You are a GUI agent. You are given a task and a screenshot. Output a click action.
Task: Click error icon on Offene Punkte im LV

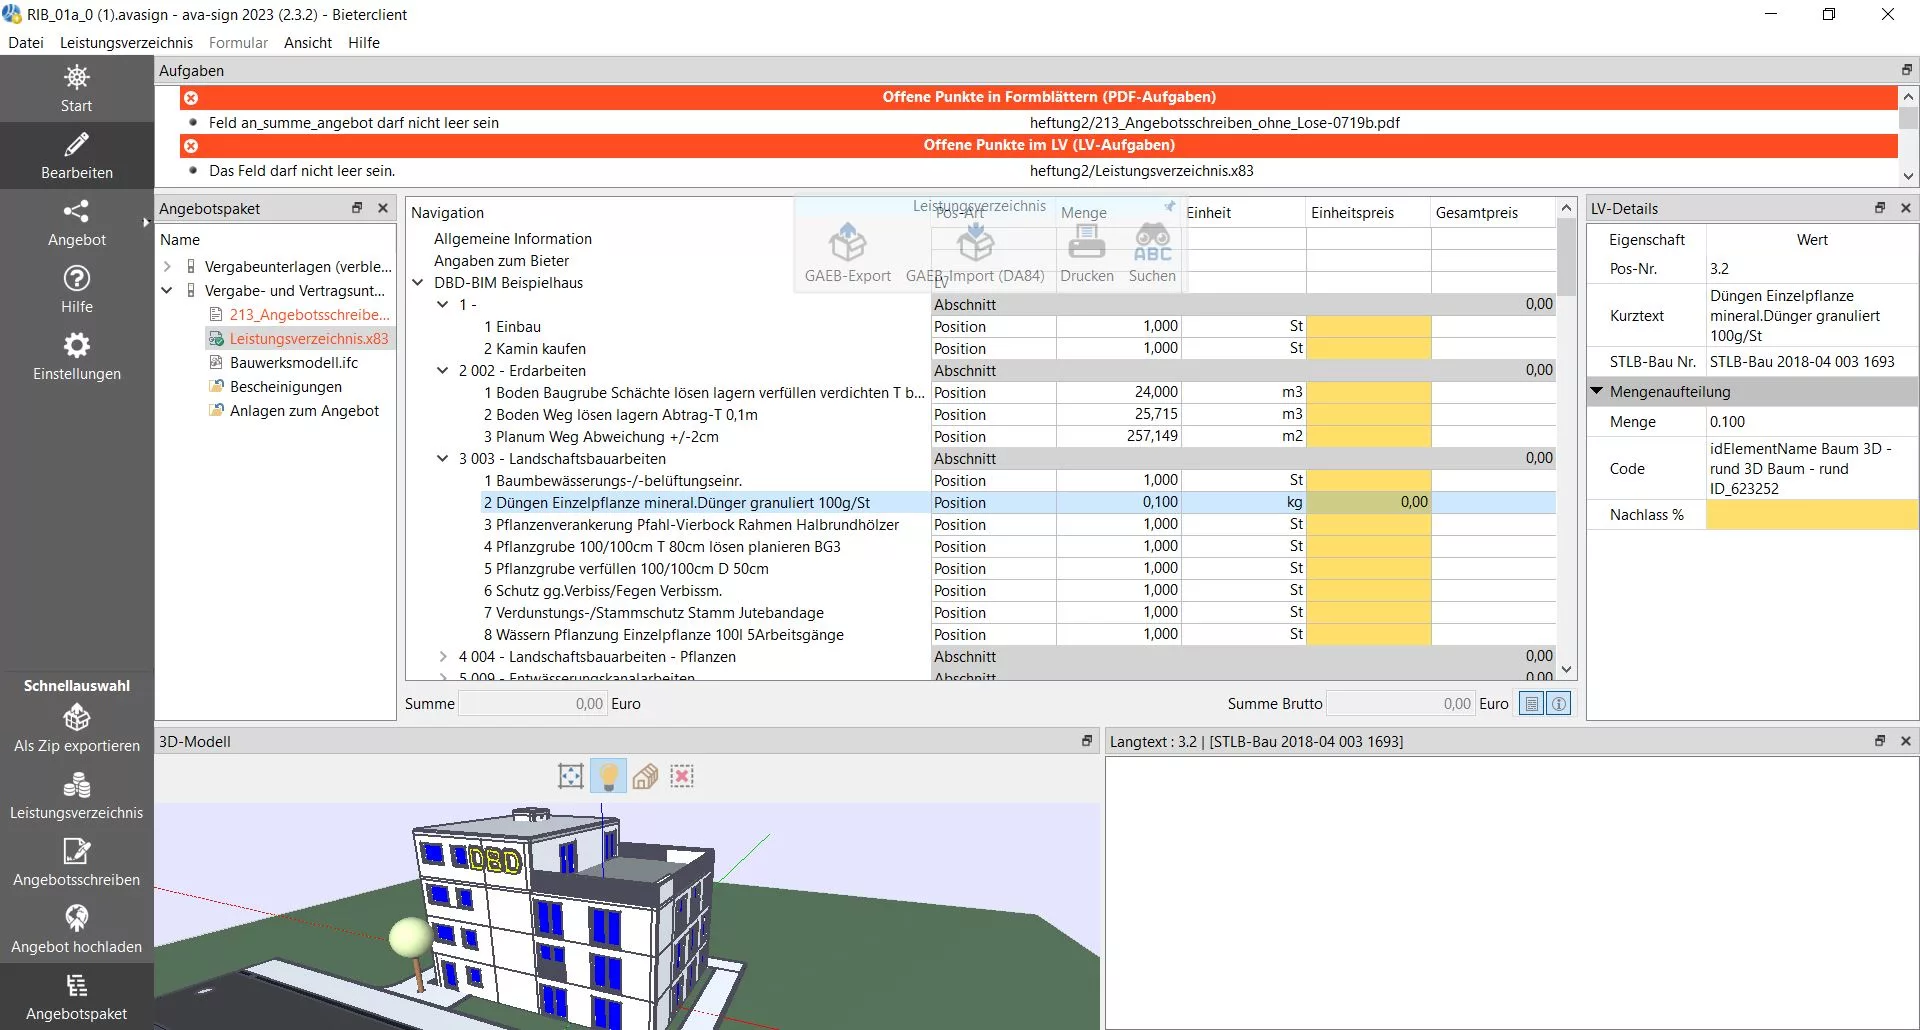pos(191,146)
